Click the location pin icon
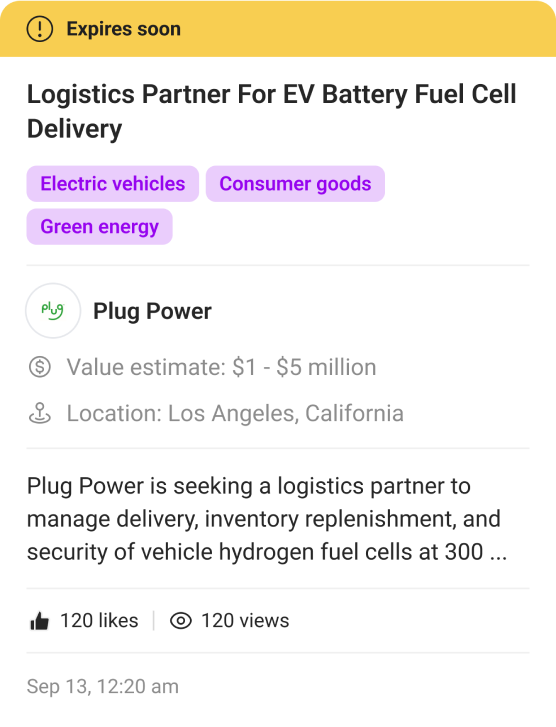This screenshot has width=556, height=727. (40, 413)
